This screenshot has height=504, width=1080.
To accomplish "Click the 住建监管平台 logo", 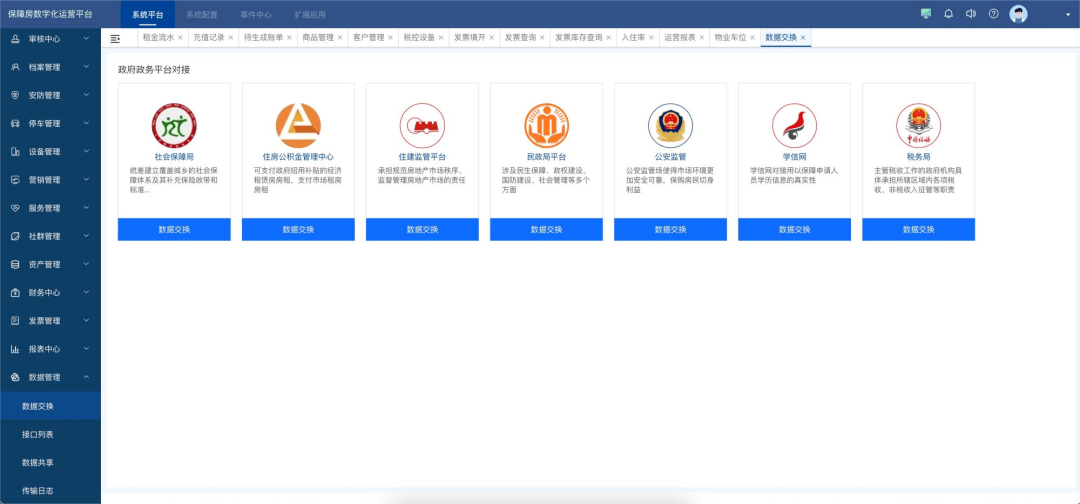I will click(422, 125).
